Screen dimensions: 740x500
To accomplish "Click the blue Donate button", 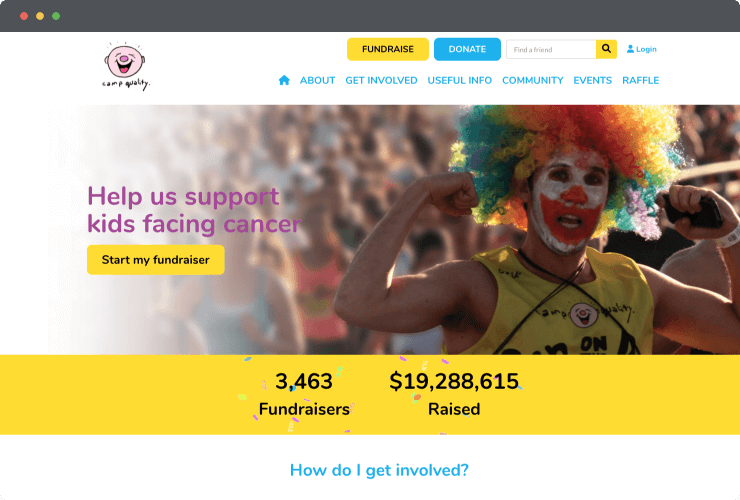I will [467, 49].
